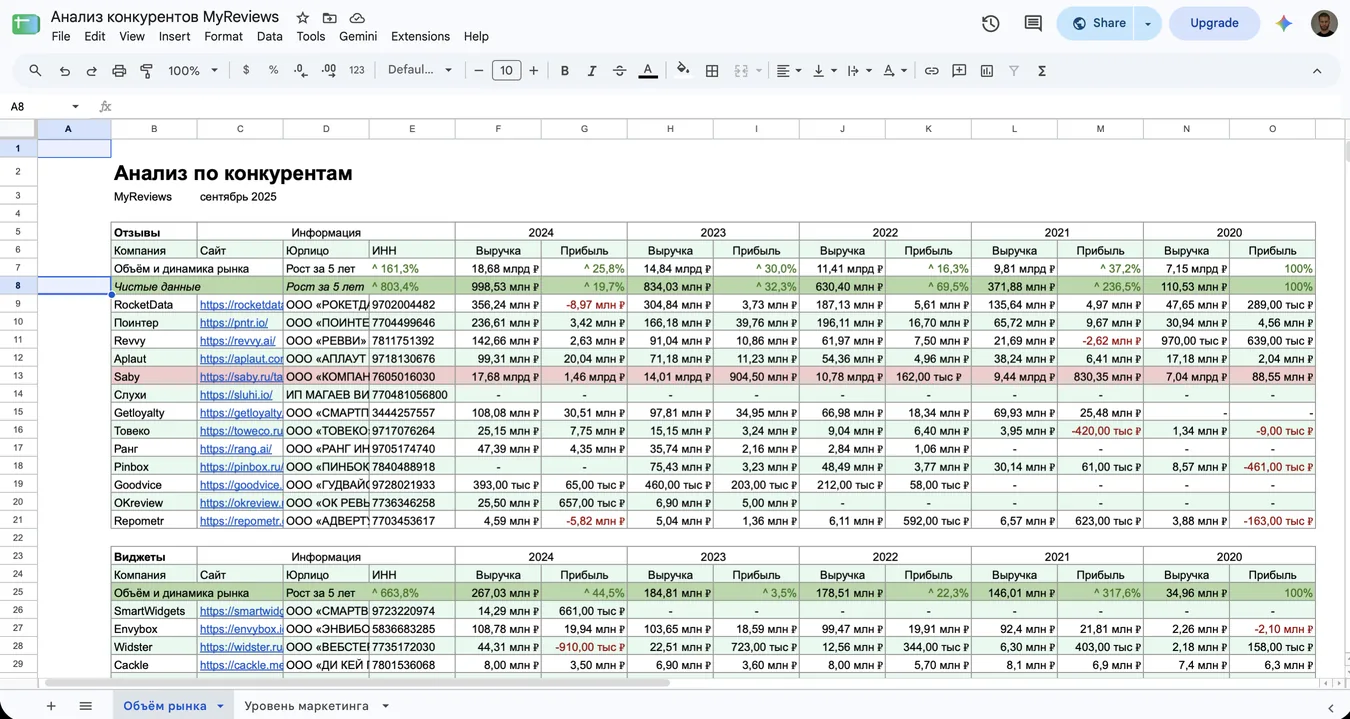The image size is (1350, 719).
Task: Format as percent icon
Action: pos(273,71)
